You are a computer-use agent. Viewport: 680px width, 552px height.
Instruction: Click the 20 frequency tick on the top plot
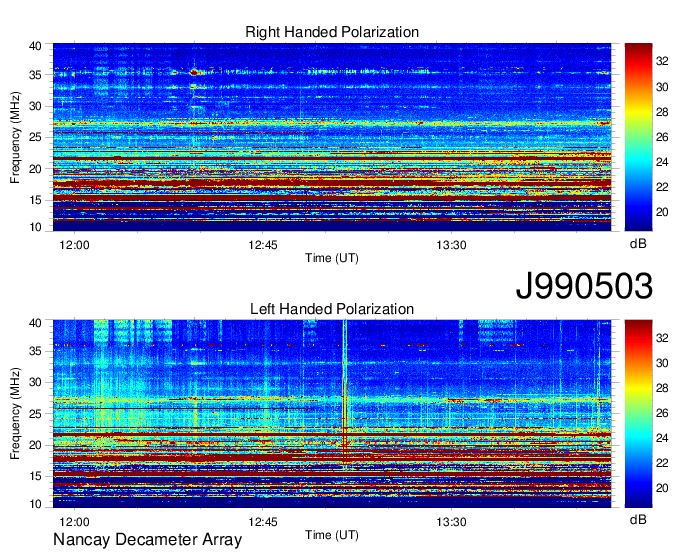[x=35, y=169]
